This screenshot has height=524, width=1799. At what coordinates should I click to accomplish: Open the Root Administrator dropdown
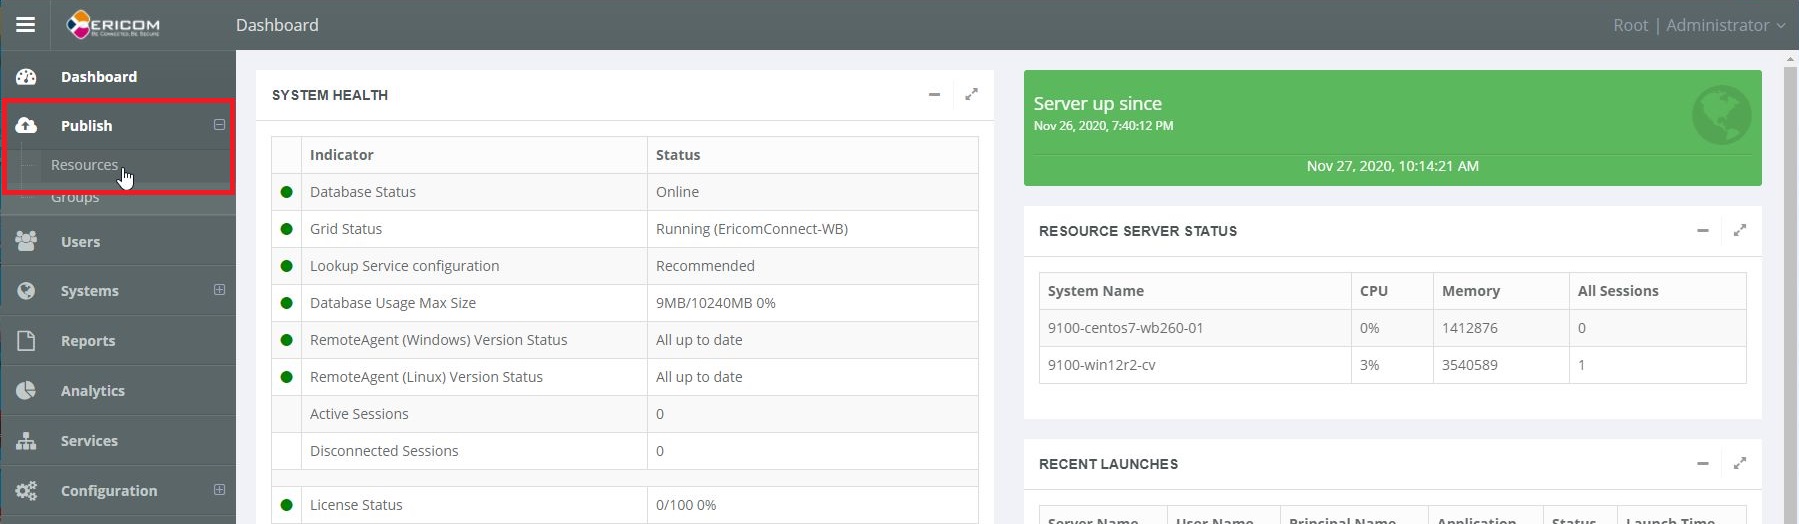click(x=1698, y=25)
